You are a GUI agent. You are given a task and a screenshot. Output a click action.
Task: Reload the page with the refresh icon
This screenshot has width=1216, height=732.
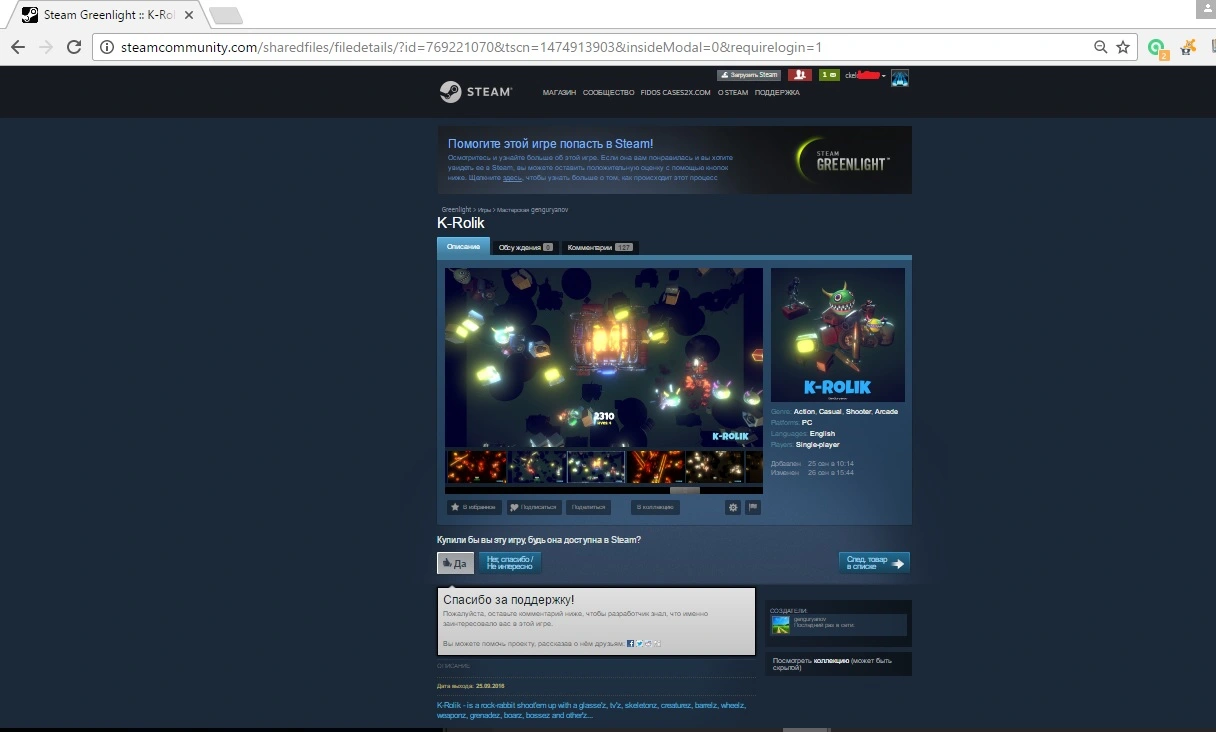(74, 47)
